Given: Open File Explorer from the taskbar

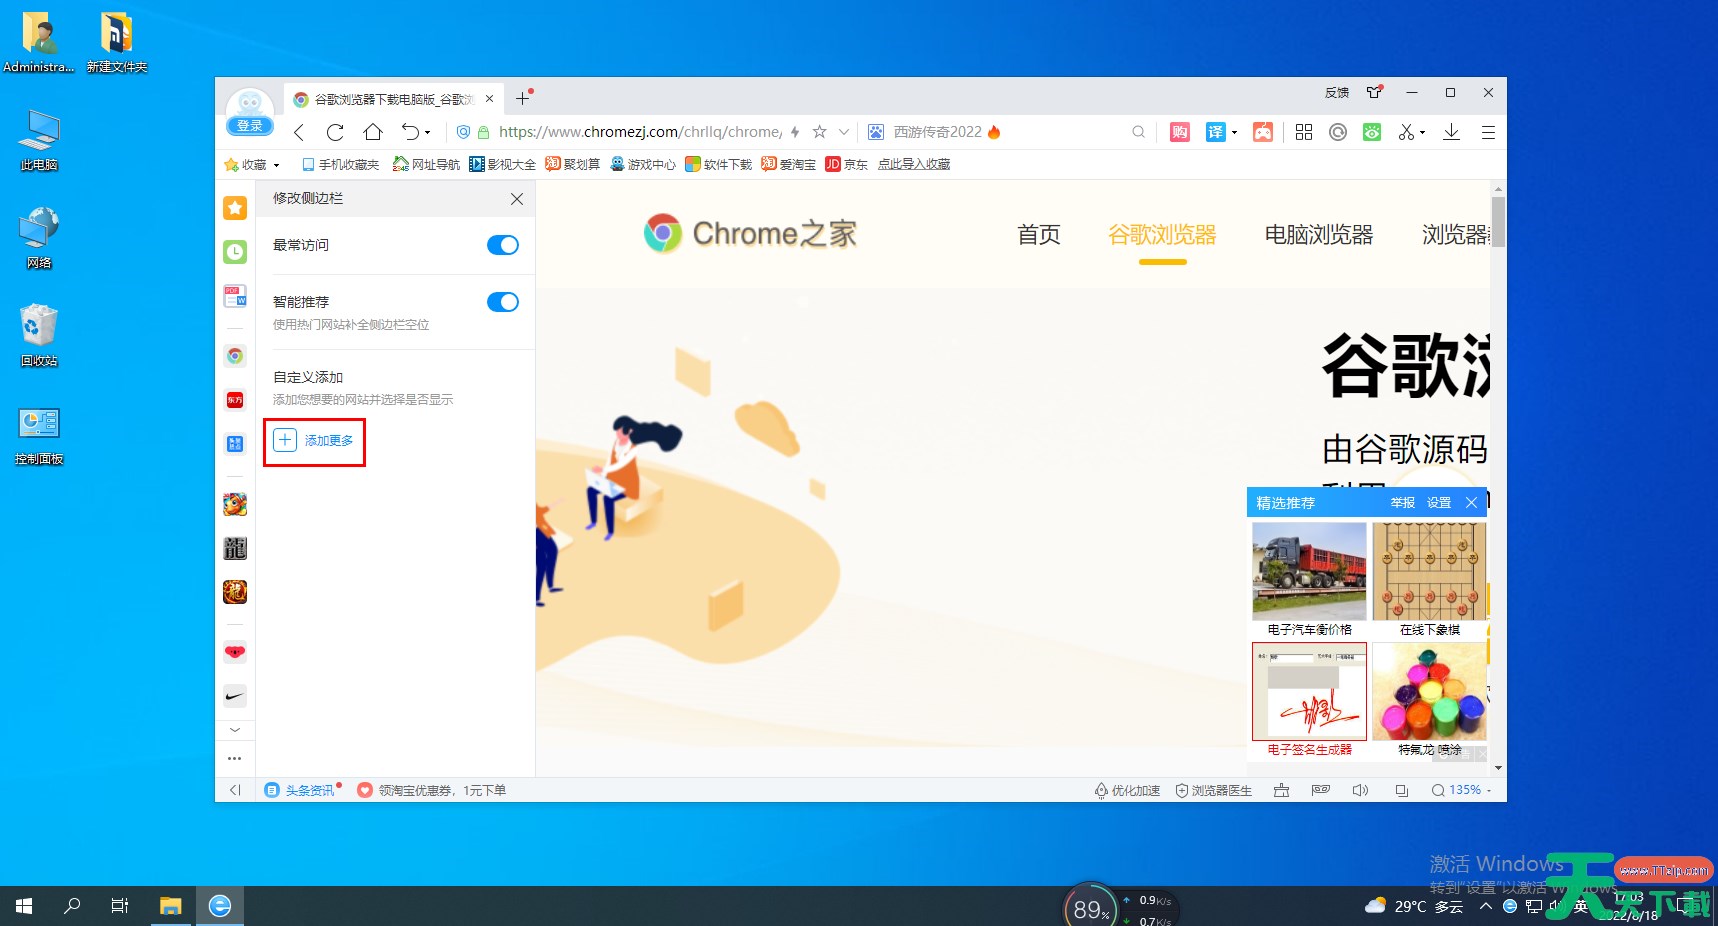Looking at the screenshot, I should click(x=171, y=906).
